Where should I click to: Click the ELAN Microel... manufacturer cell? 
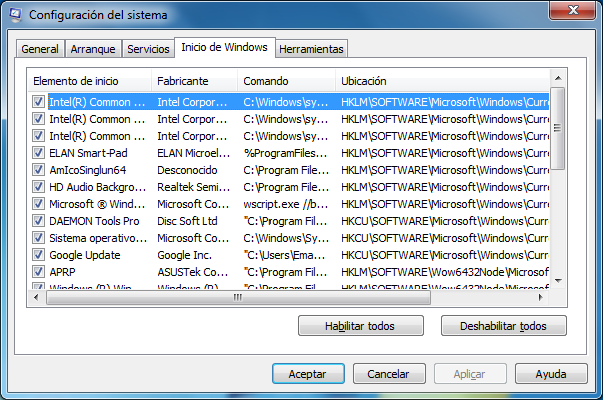pos(193,153)
